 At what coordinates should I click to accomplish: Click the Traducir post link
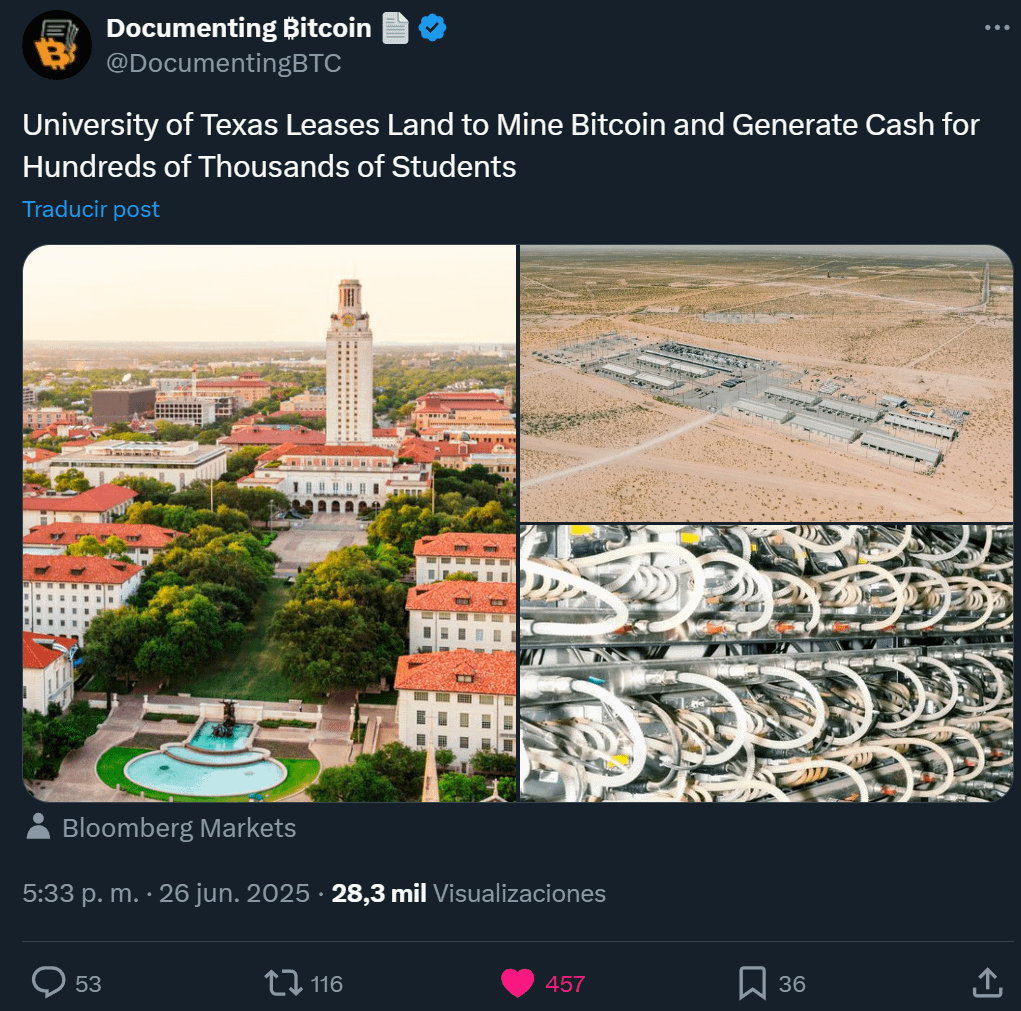tap(91, 209)
